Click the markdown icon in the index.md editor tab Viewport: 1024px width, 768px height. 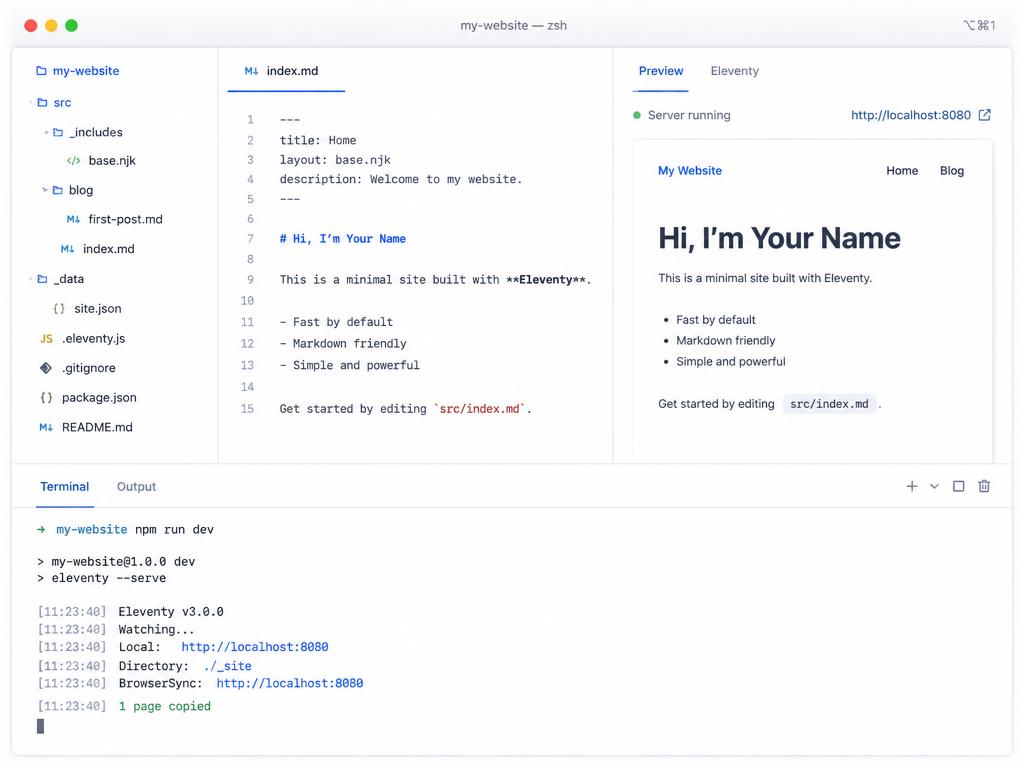251,71
